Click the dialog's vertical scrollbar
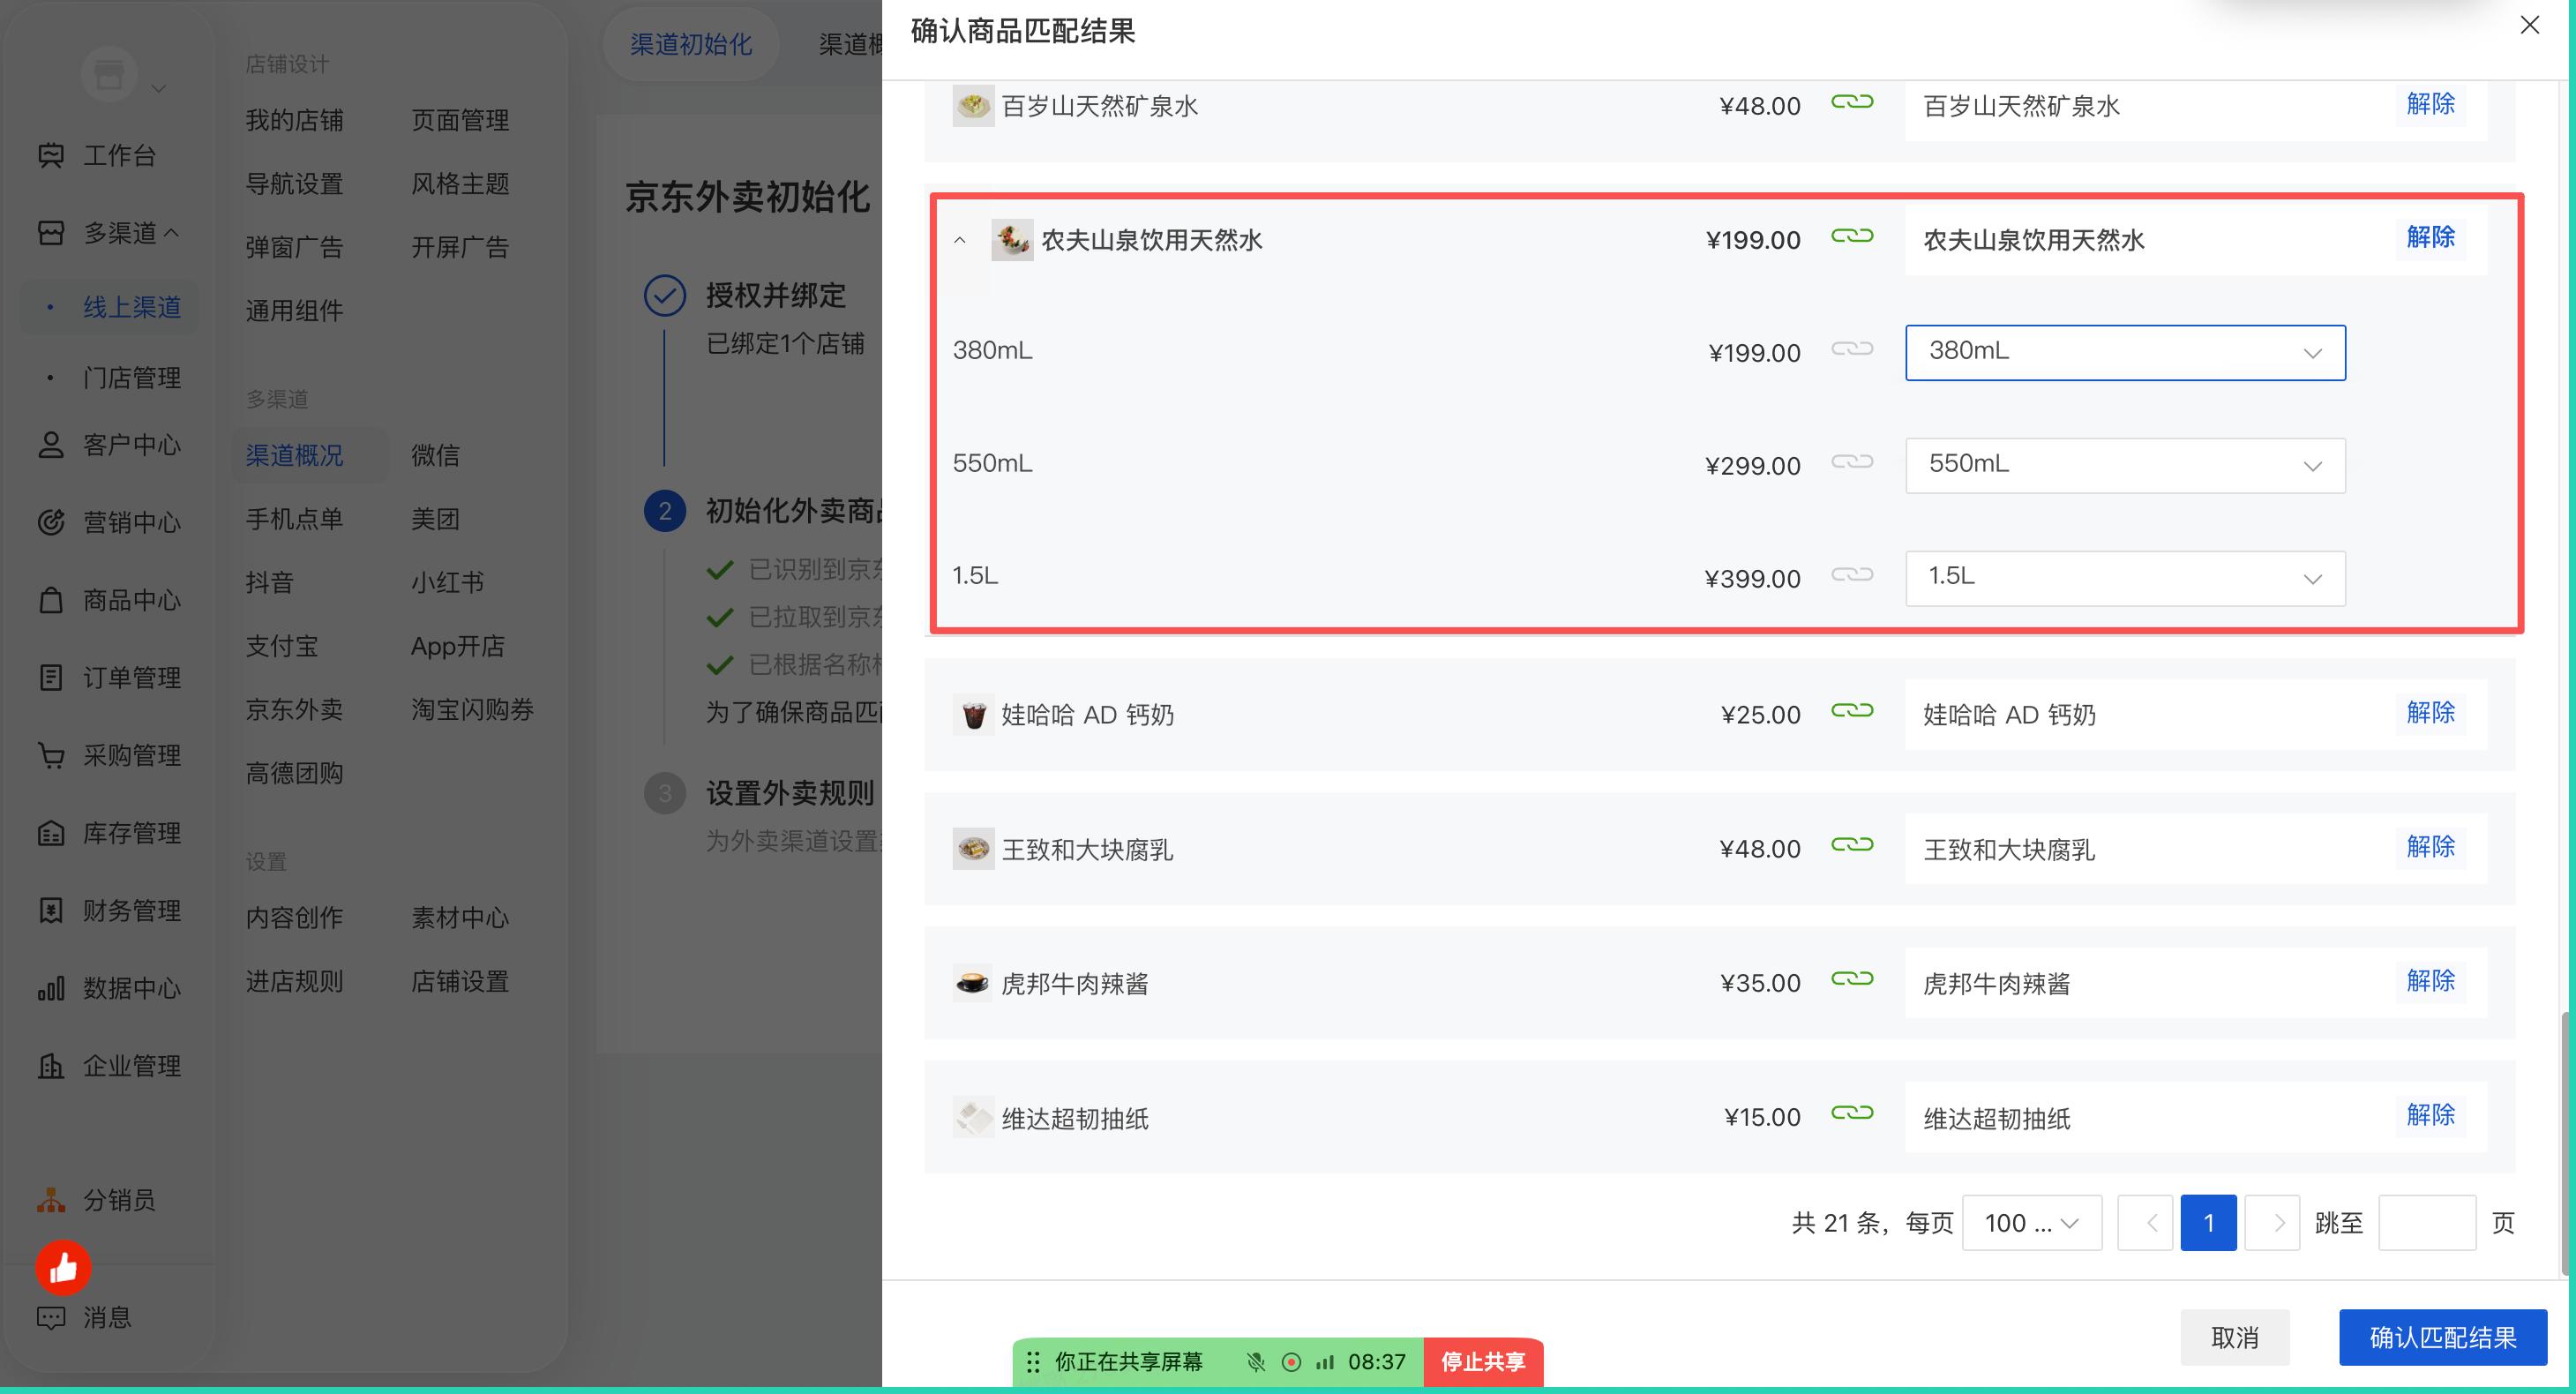Screen dimensions: 2576x1394 (x=2567, y=1143)
